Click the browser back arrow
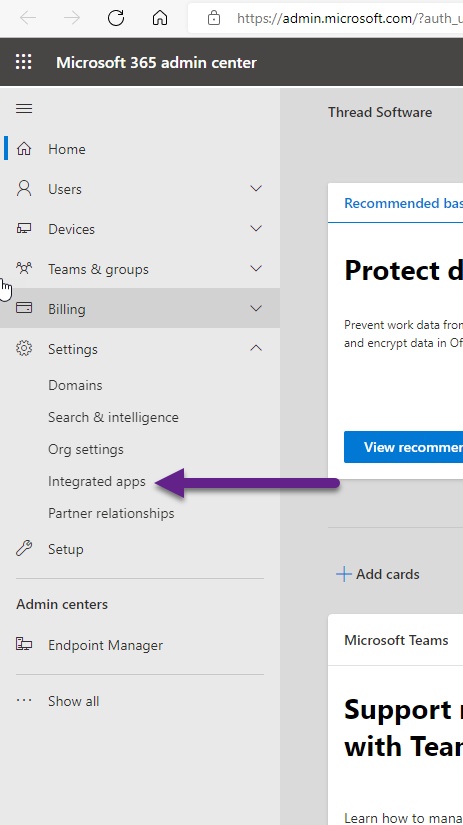The image size is (463, 825). (28, 18)
